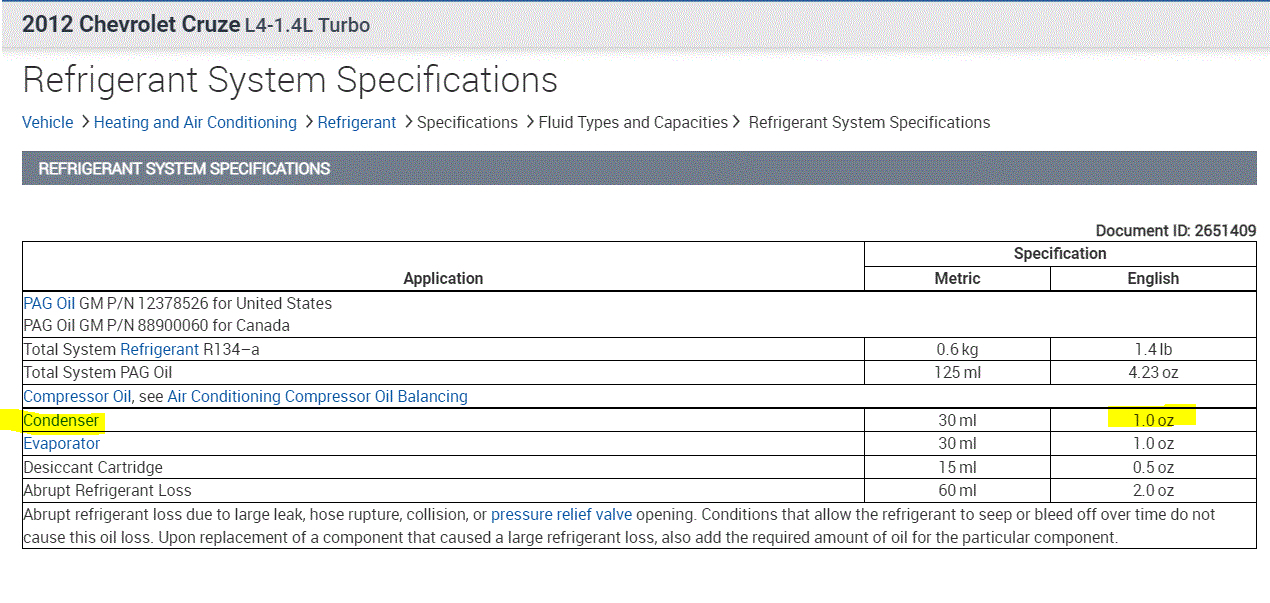1270x603 pixels.
Task: Click Refrigerant link in Total System row
Action: click(x=159, y=349)
